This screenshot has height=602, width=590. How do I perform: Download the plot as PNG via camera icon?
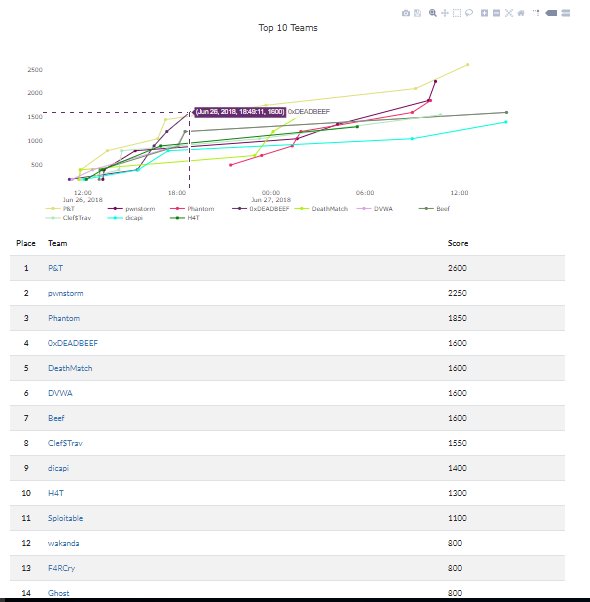tap(406, 13)
